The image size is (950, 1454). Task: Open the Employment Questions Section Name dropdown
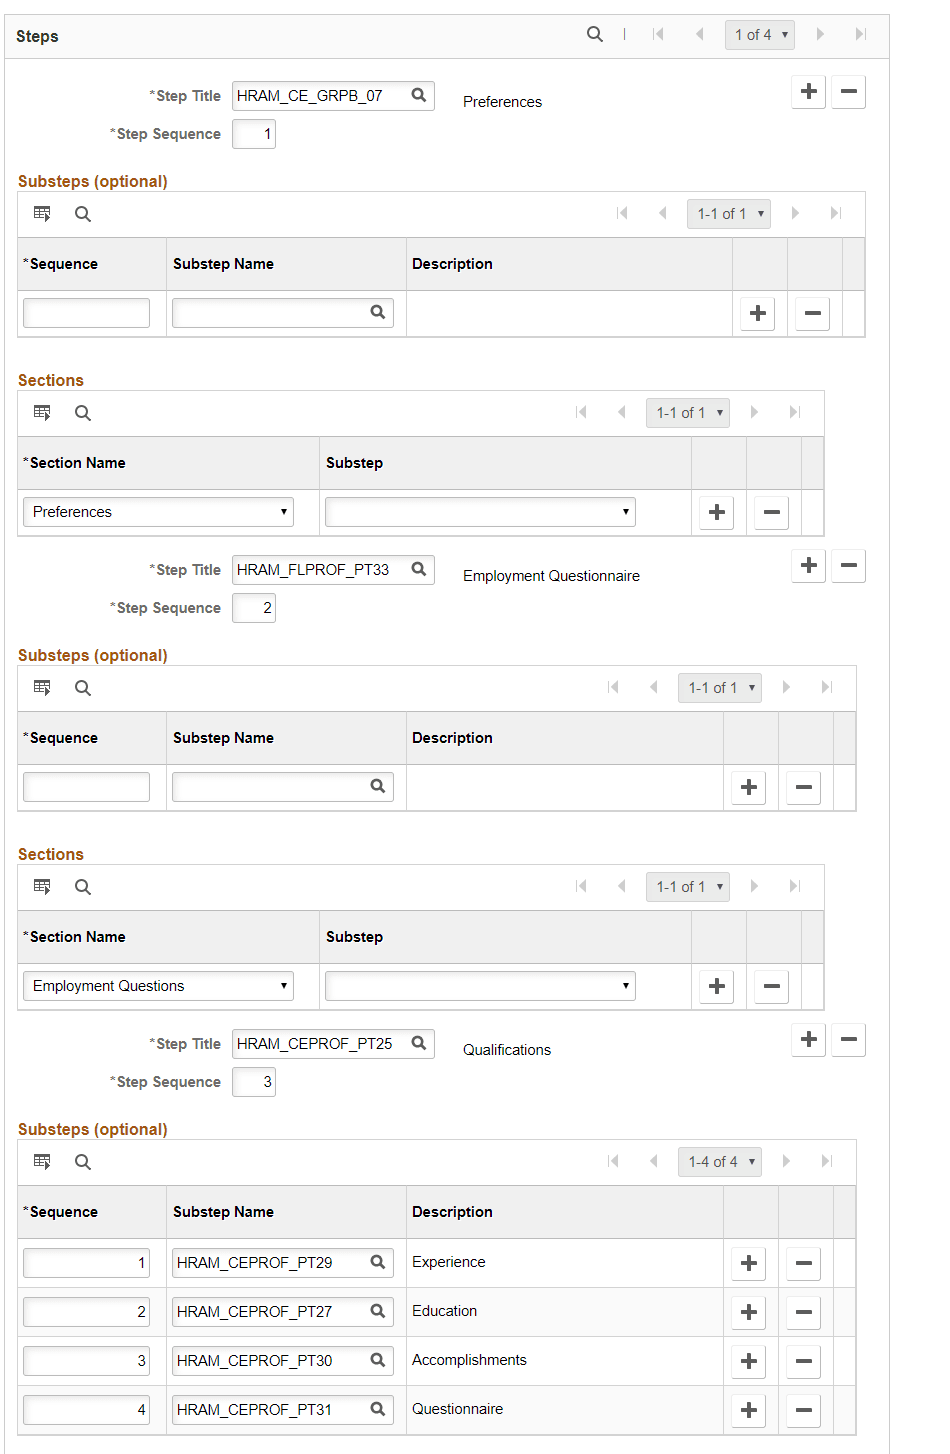coord(157,985)
